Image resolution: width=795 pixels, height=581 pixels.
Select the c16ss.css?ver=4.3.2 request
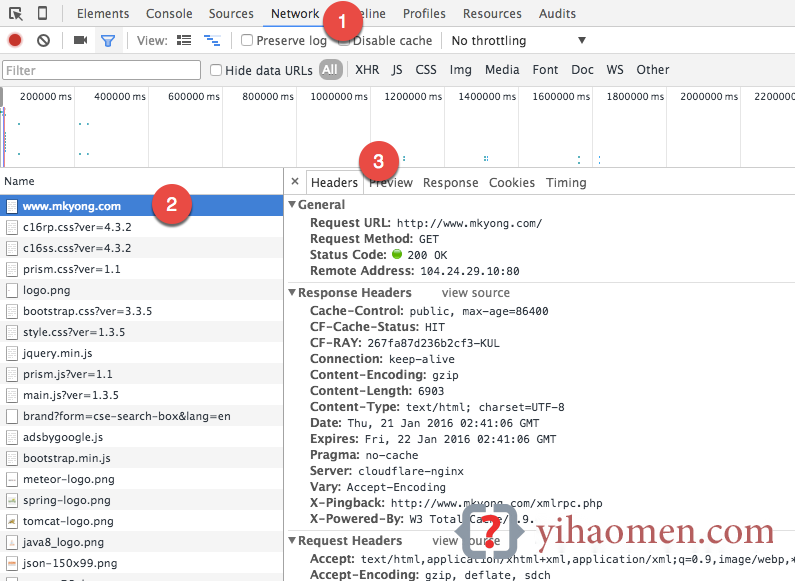click(141, 248)
